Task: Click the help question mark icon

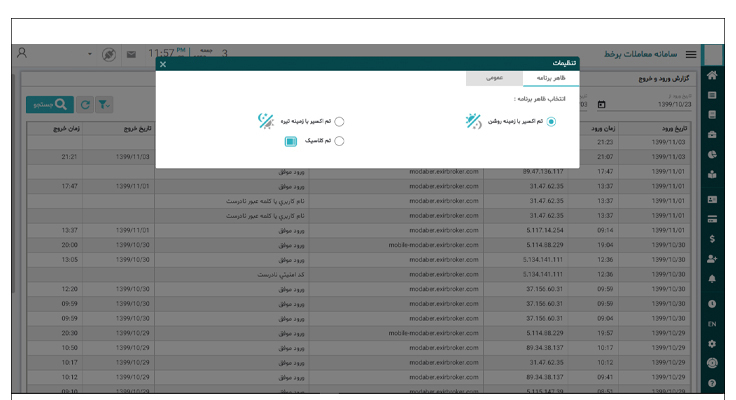Action: 712,383
